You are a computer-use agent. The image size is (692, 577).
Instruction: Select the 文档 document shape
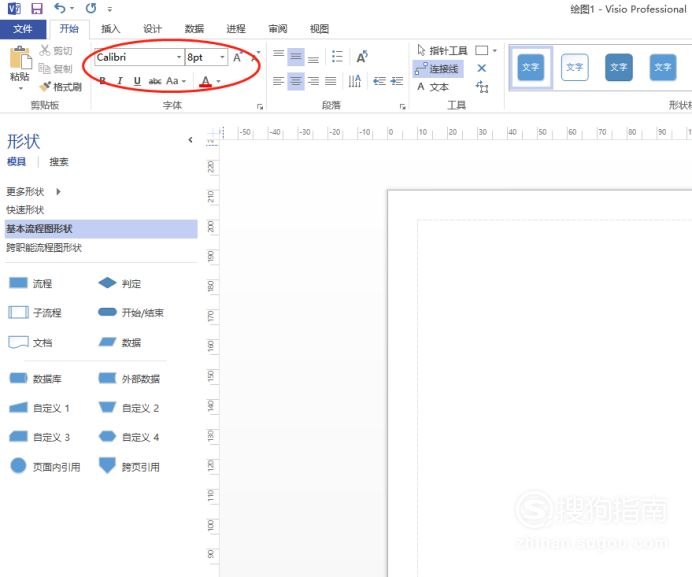[x=30, y=343]
